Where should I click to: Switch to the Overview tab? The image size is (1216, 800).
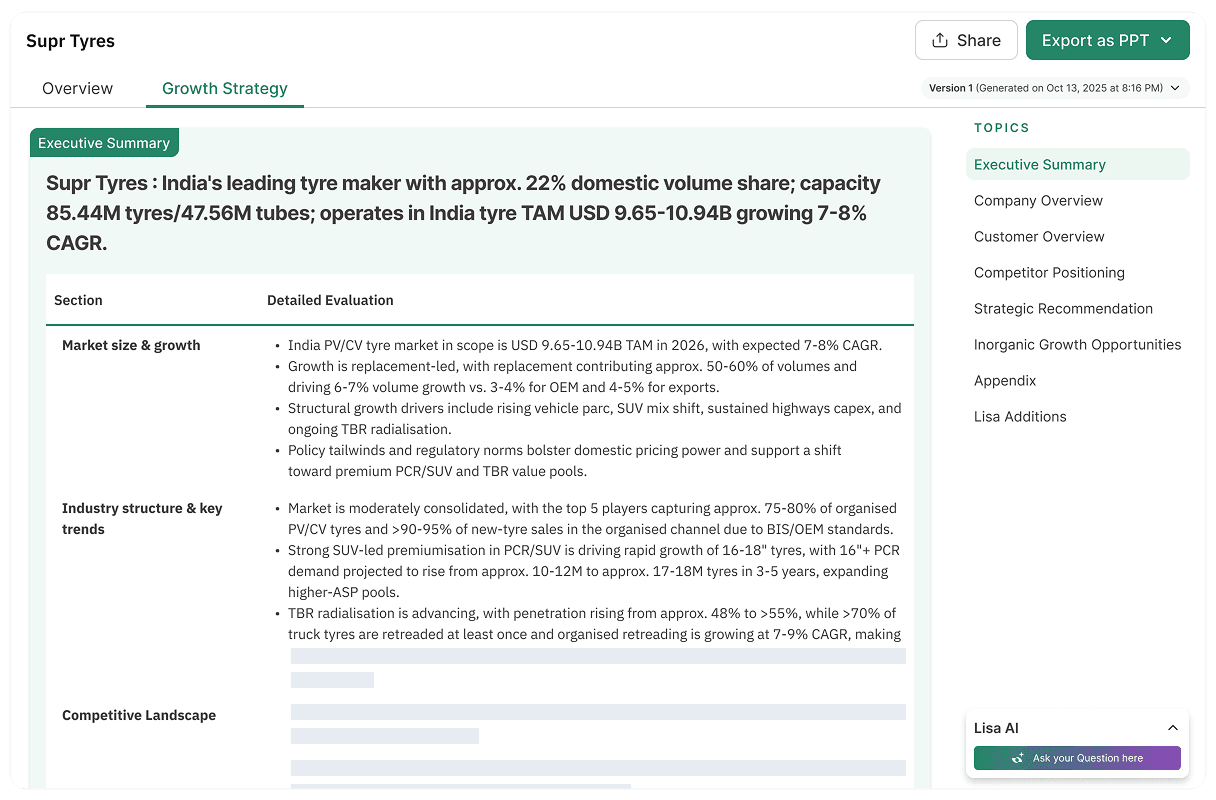click(x=77, y=88)
